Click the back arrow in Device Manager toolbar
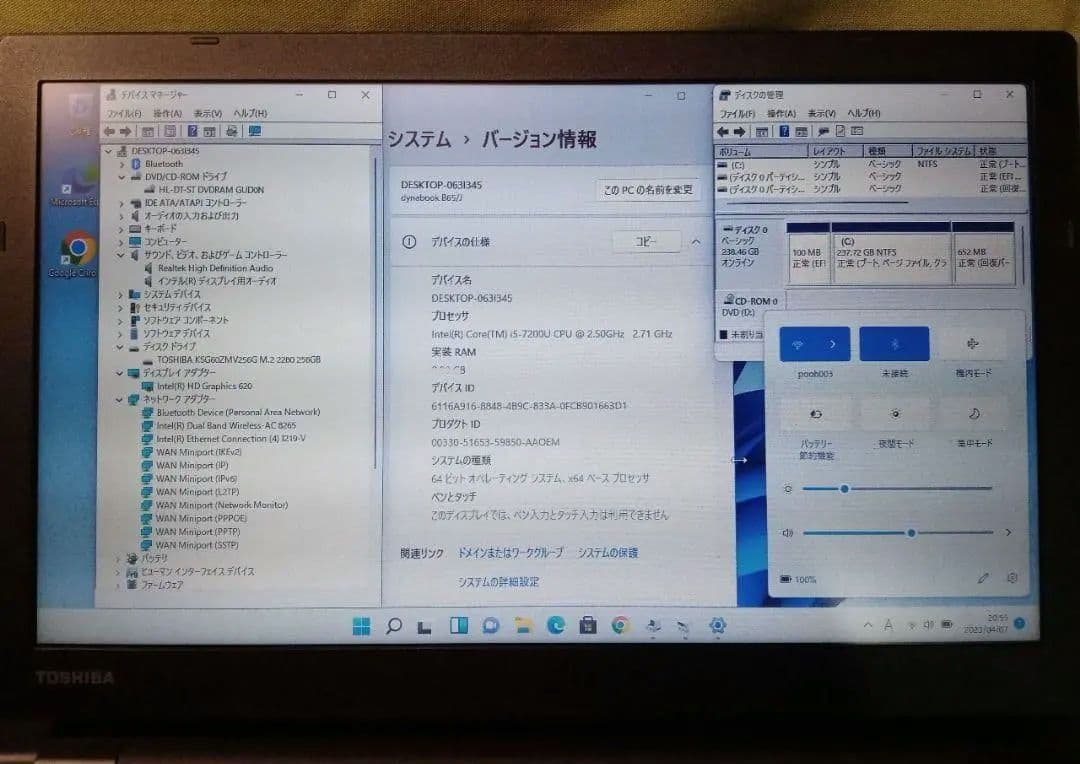Viewport: 1080px width, 764px height. coord(109,131)
